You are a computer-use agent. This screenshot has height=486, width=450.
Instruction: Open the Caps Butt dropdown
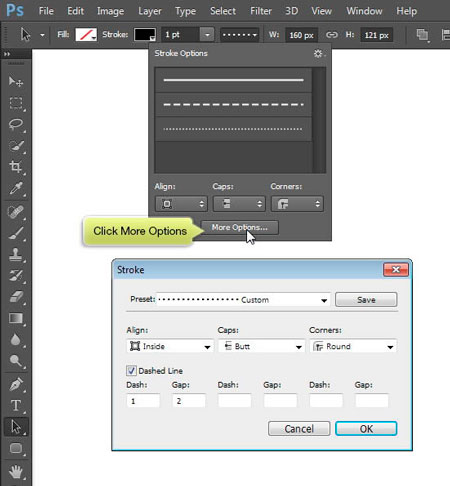pyautogui.click(x=261, y=346)
